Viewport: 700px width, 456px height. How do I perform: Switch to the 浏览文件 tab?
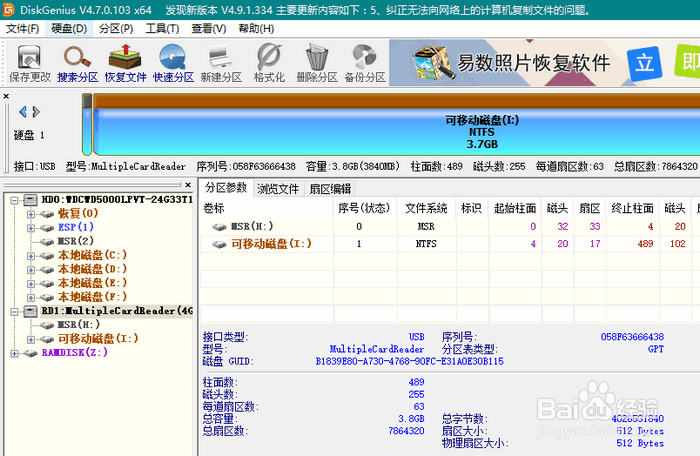tap(278, 189)
